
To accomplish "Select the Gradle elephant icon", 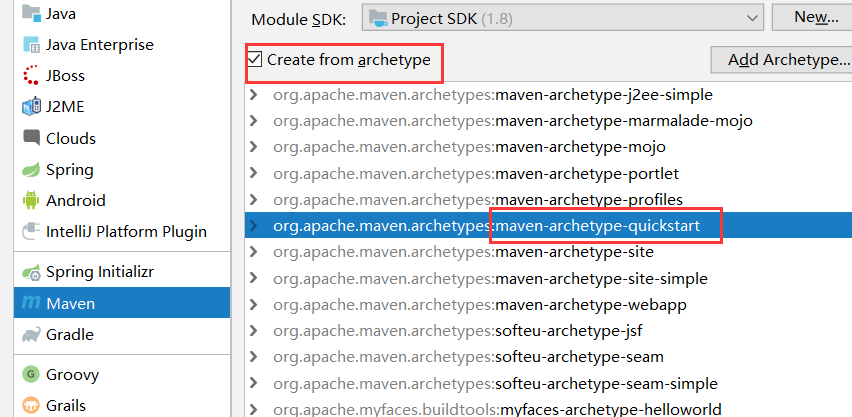I will pyautogui.click(x=31, y=334).
